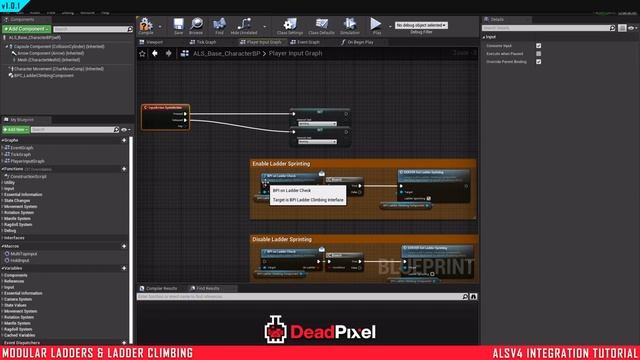Toggle the Execute when Paused checkbox
This screenshot has width=640, height=360.
tap(538, 53)
